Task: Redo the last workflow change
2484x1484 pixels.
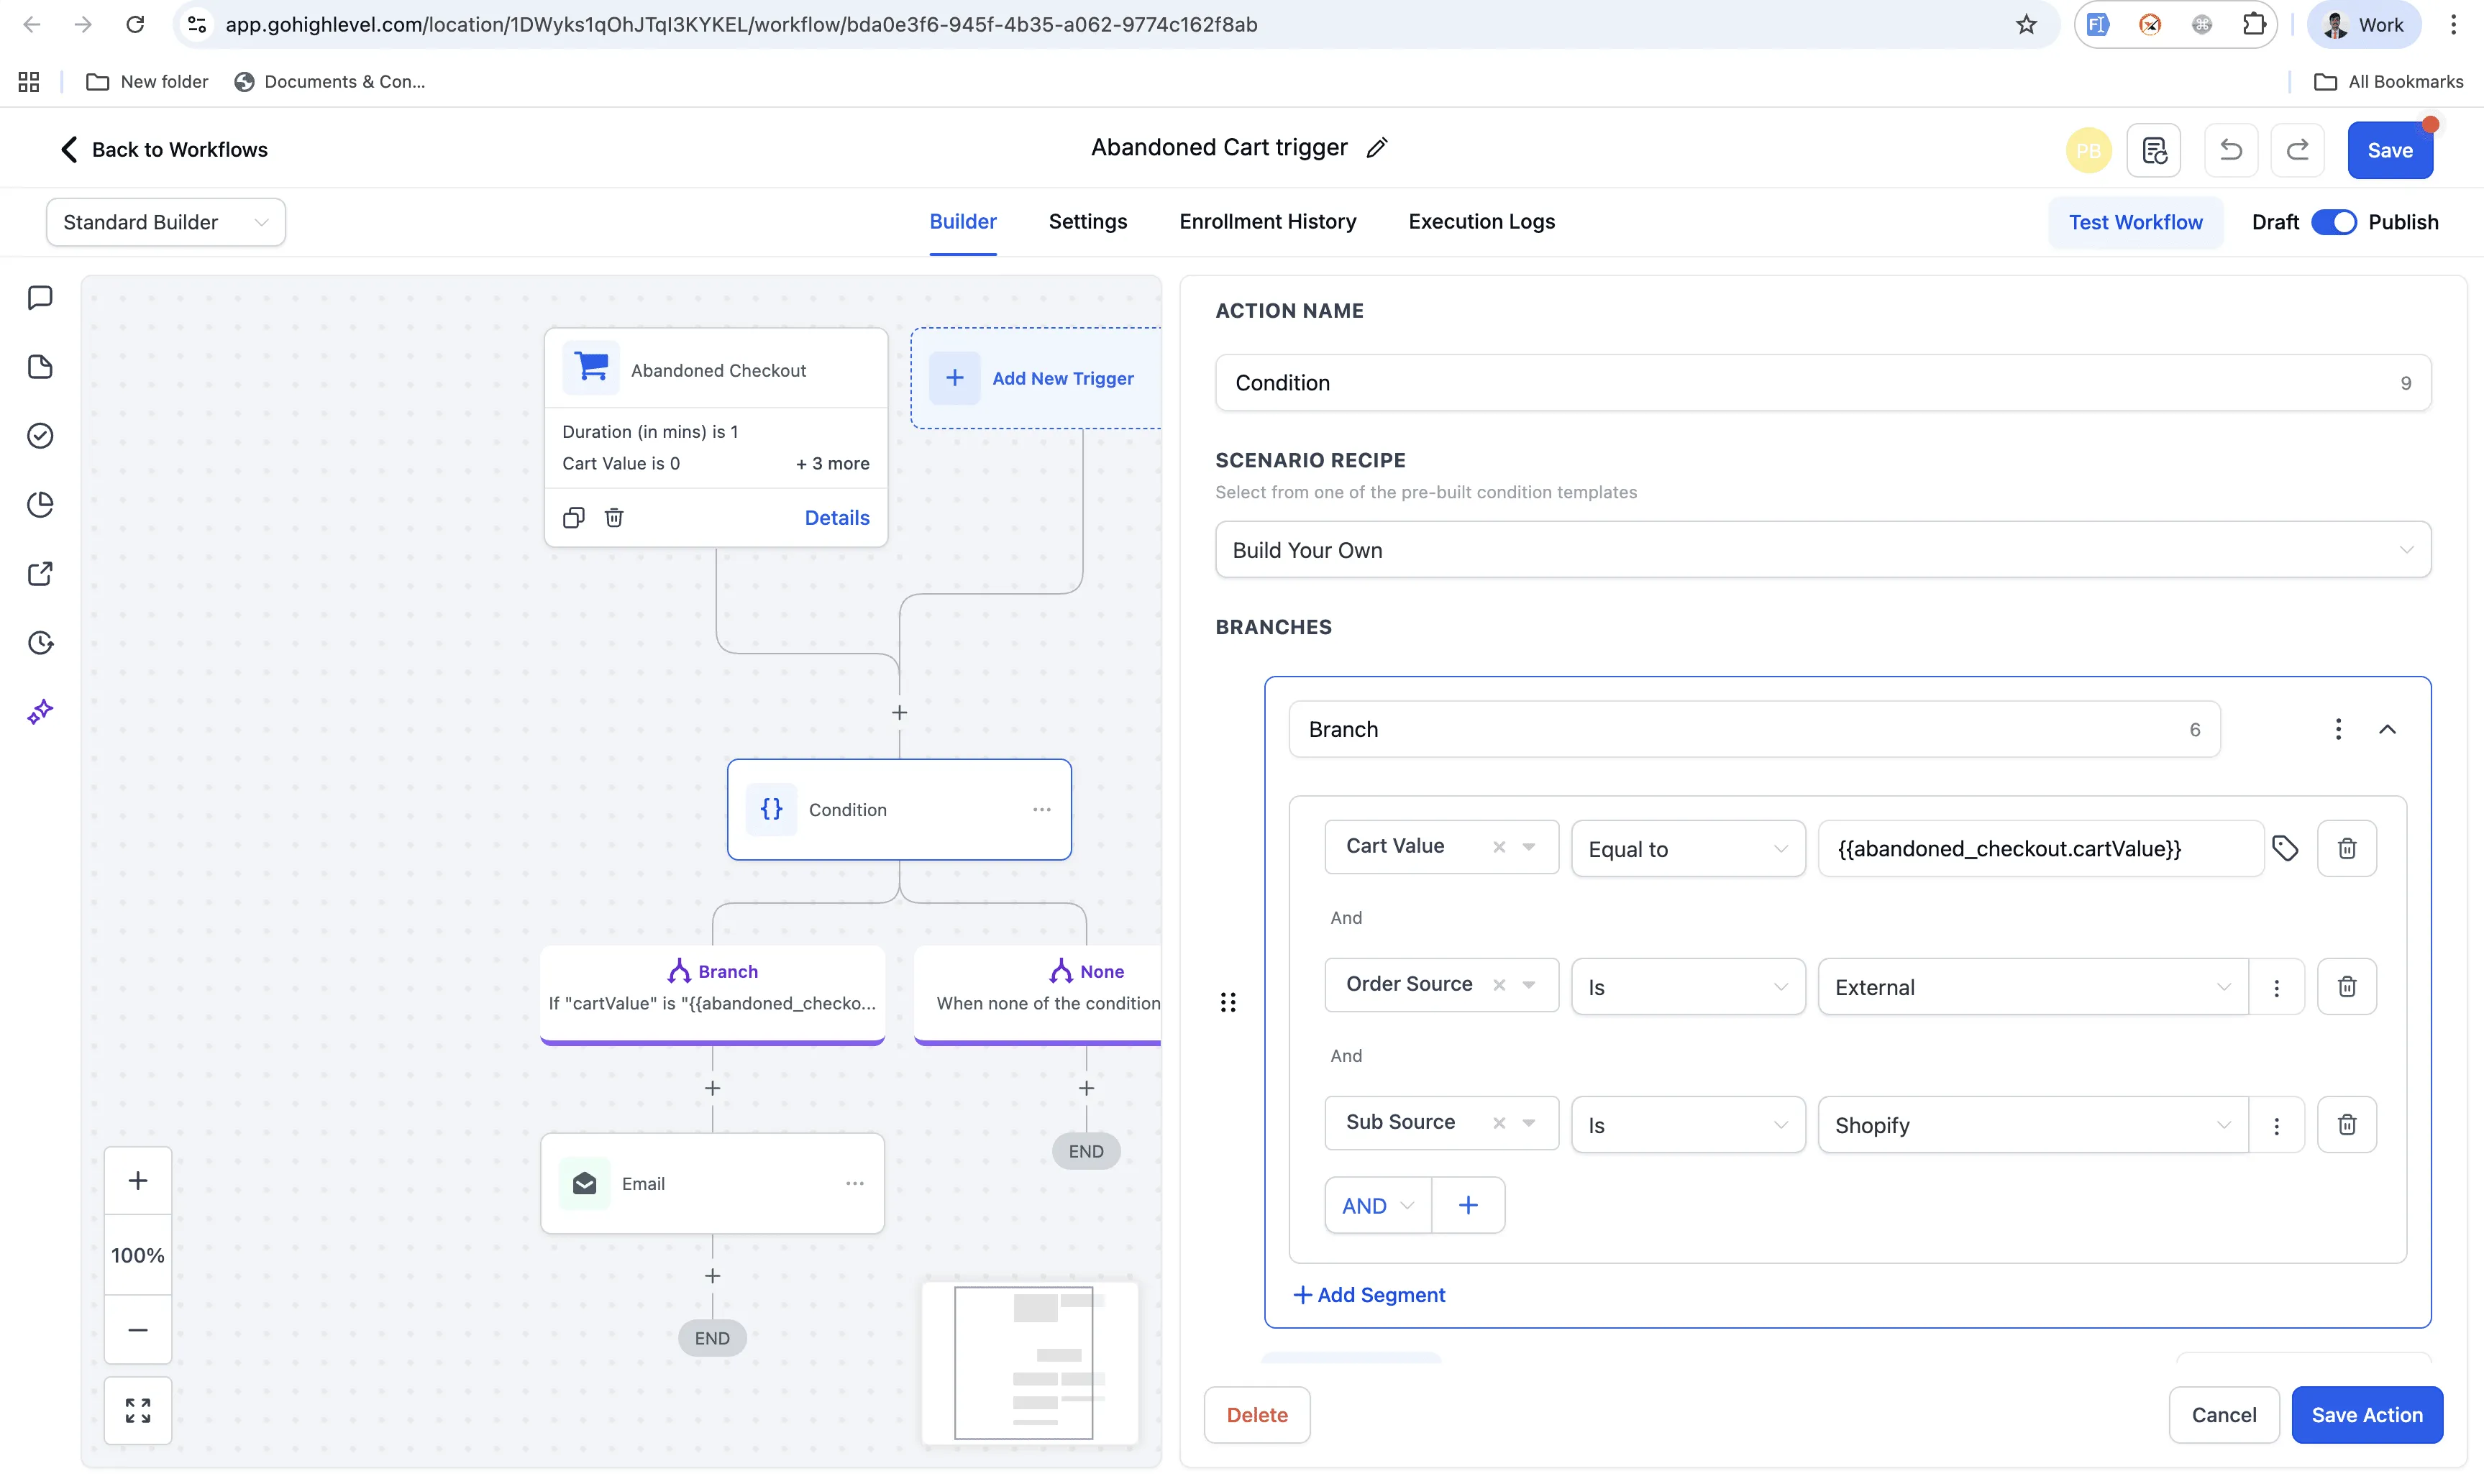Action: pos(2297,149)
